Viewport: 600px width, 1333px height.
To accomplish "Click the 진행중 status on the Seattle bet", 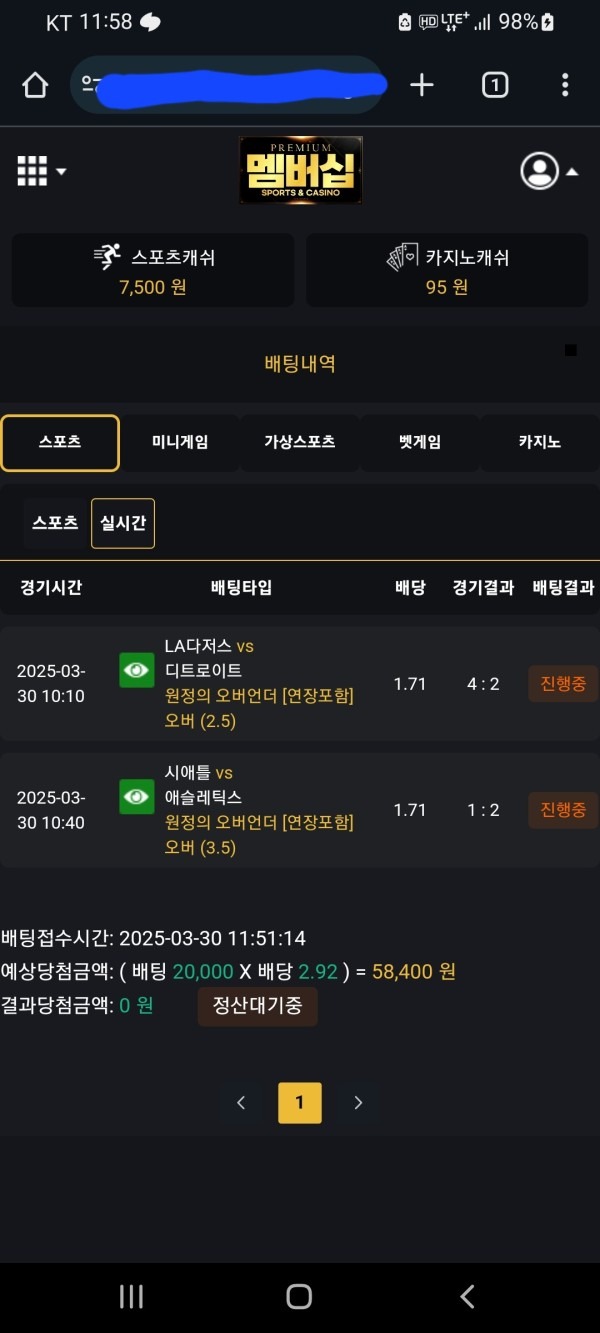I will pos(562,810).
